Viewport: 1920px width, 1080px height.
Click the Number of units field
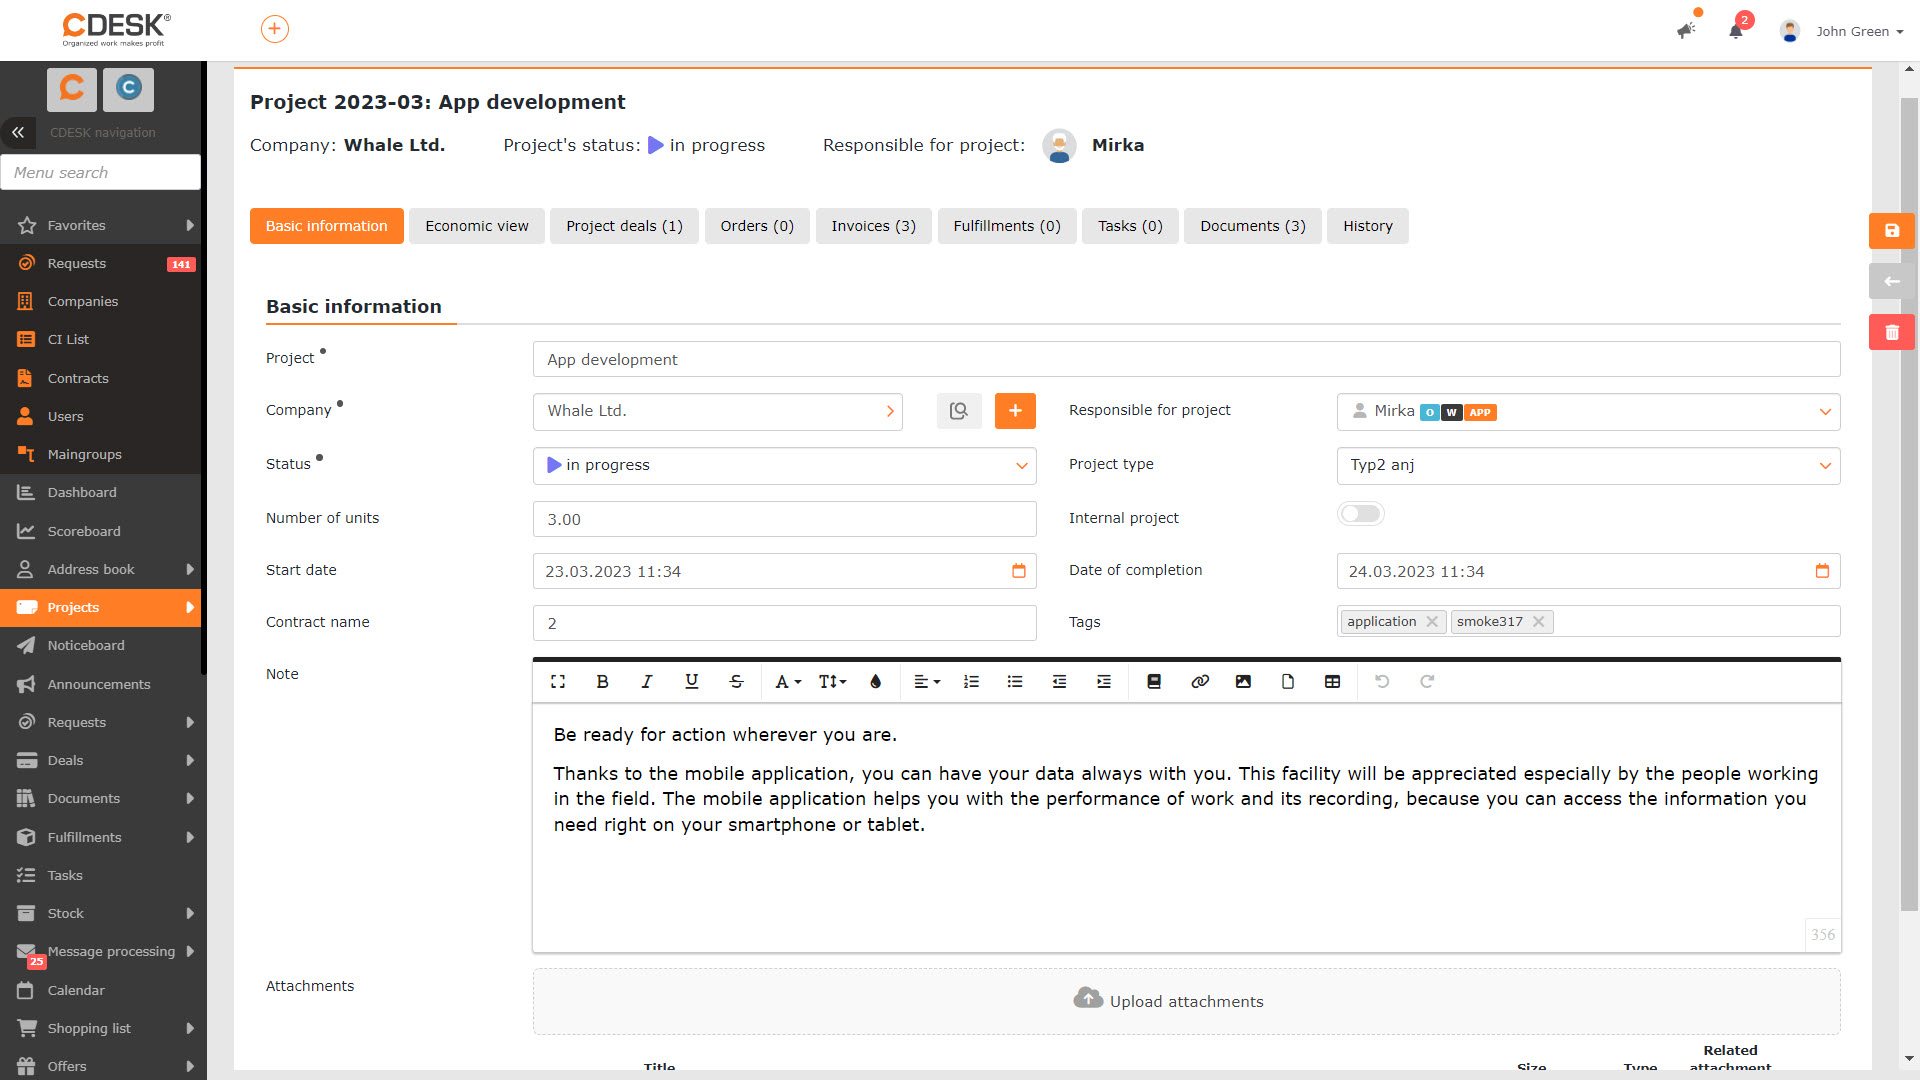785,520
